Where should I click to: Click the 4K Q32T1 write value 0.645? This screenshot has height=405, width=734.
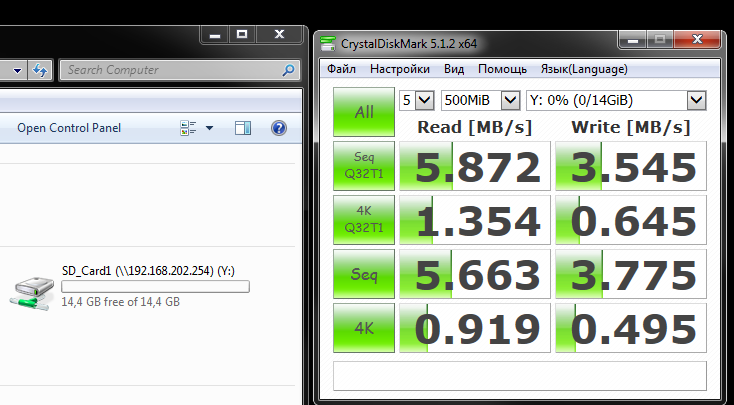pos(631,220)
